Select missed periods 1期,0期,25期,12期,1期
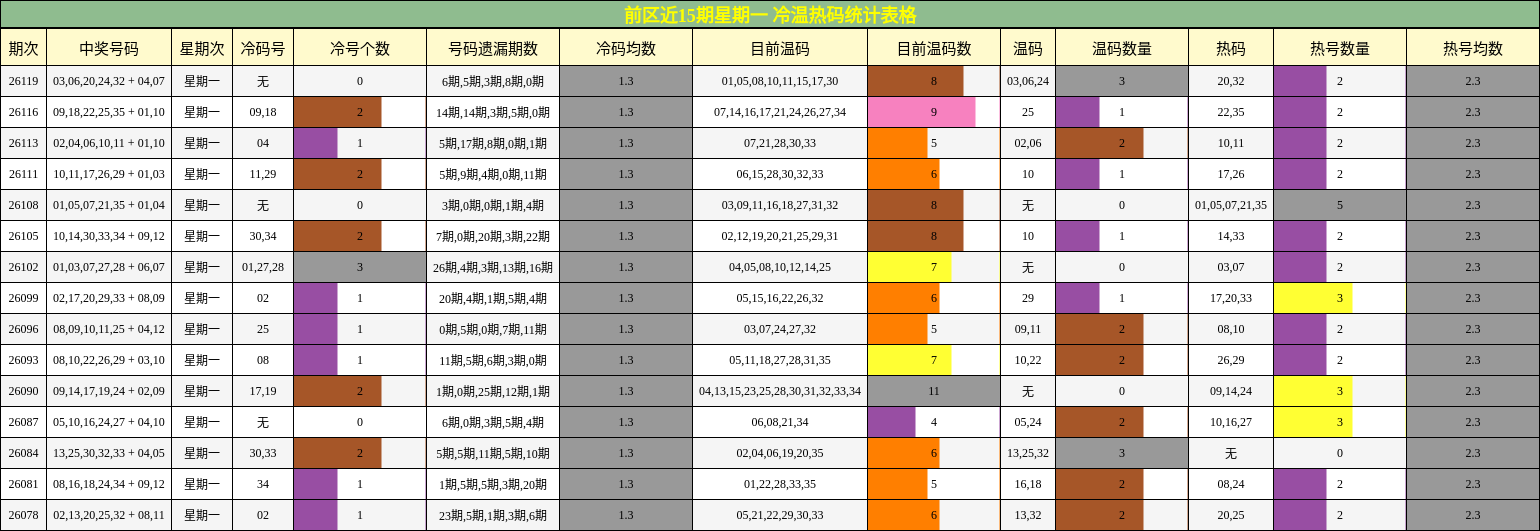 (493, 391)
